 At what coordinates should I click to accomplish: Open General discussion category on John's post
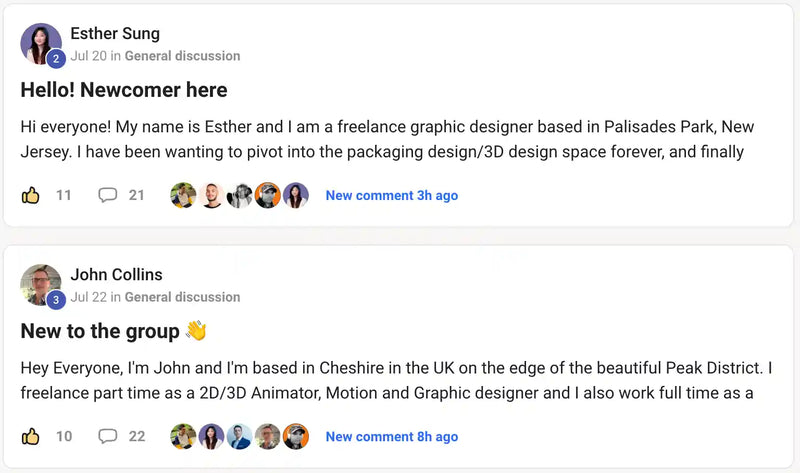[x=182, y=297]
